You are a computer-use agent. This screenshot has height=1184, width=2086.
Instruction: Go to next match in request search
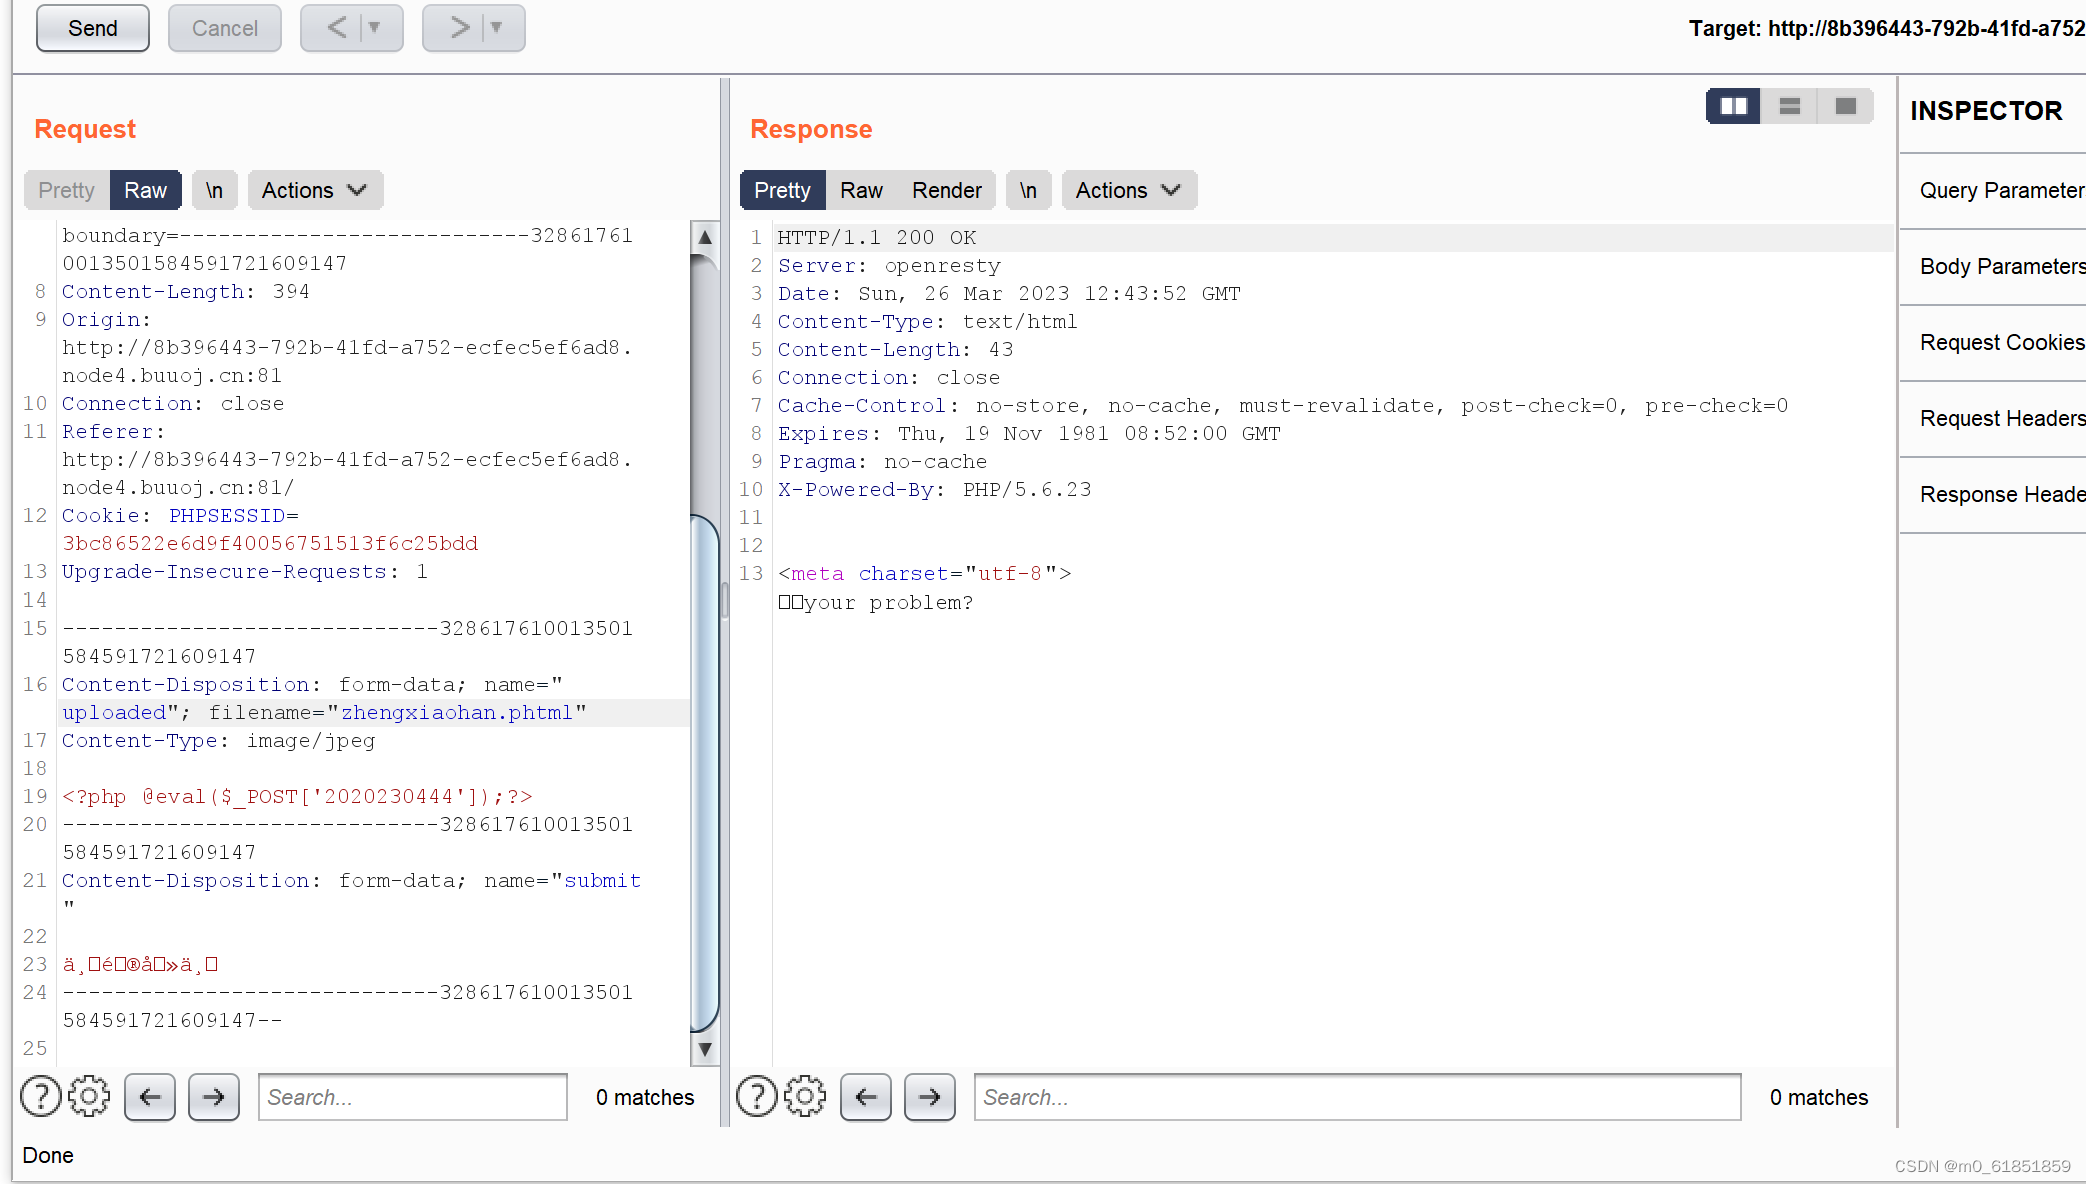tap(214, 1097)
